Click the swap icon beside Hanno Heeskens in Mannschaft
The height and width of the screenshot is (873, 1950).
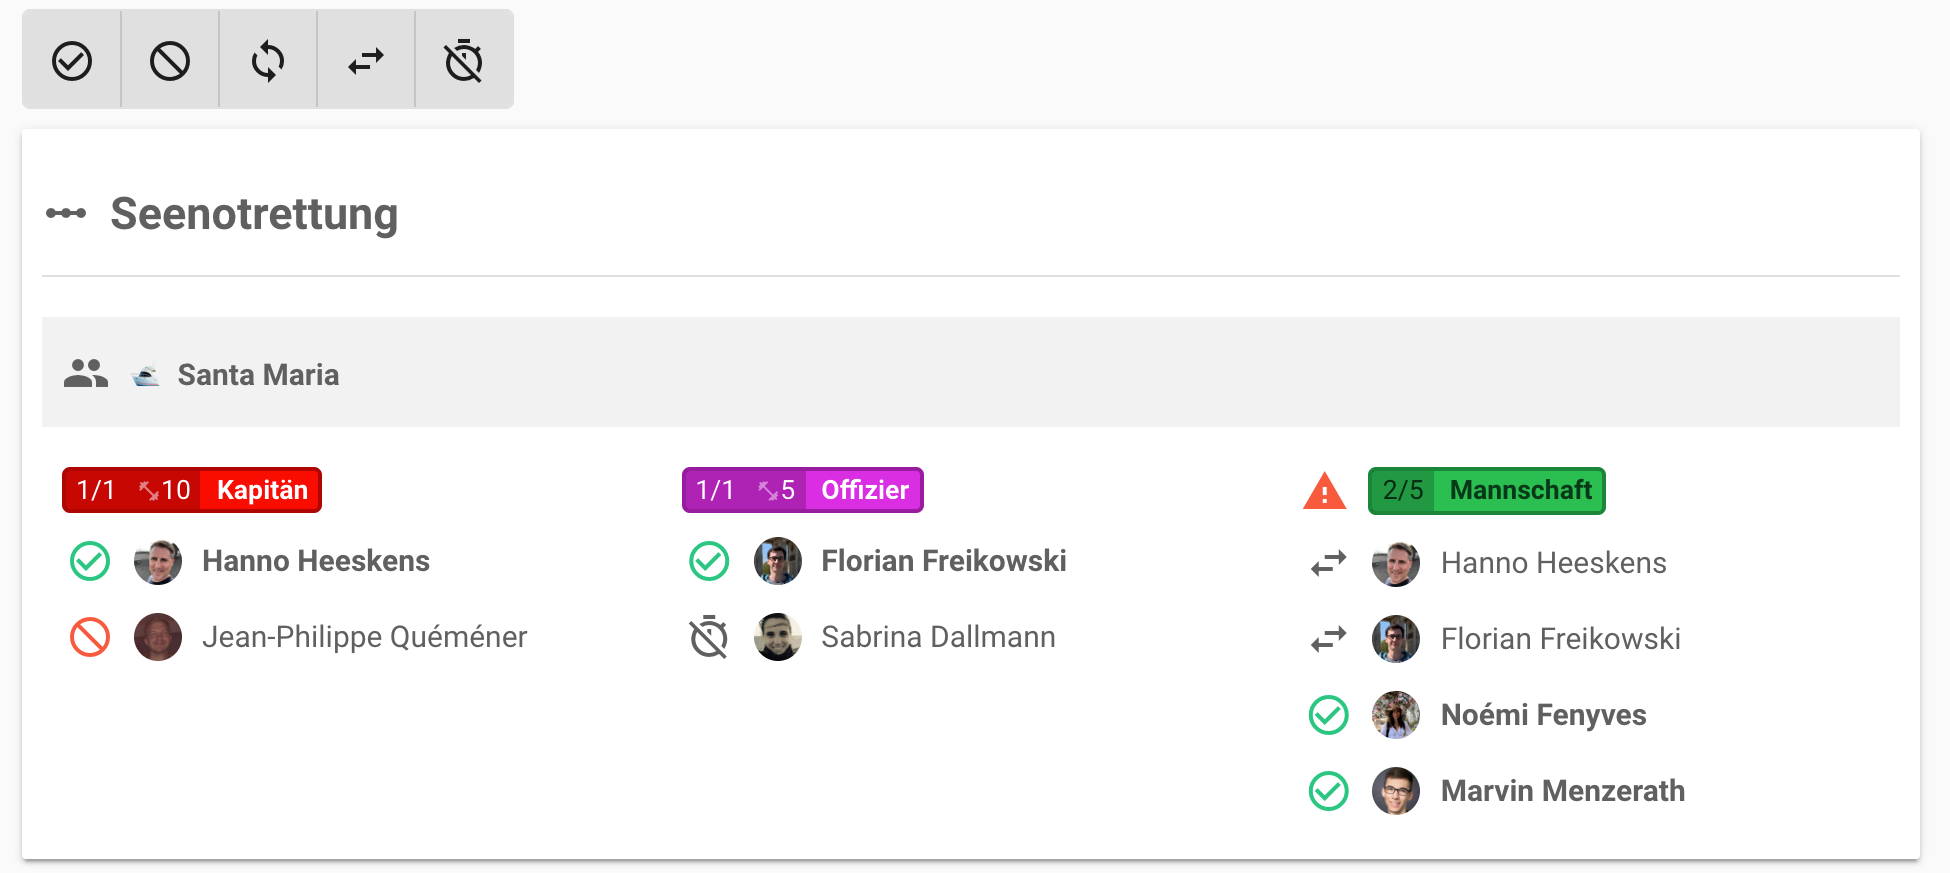point(1329,563)
